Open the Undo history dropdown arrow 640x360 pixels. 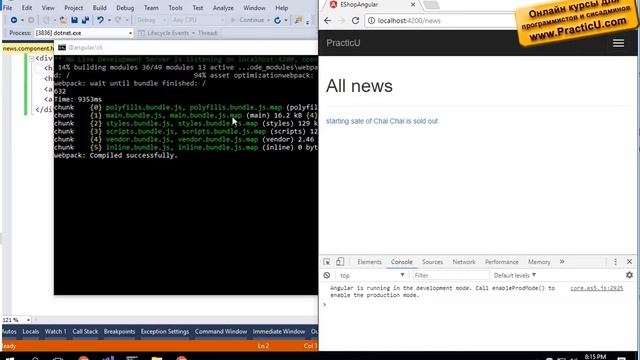click(109, 20)
